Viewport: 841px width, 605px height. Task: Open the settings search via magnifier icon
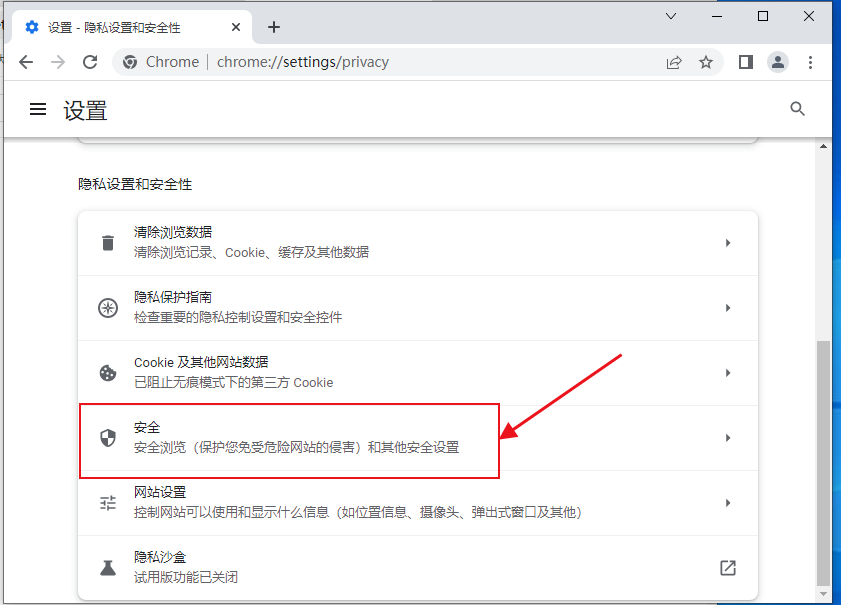(797, 108)
